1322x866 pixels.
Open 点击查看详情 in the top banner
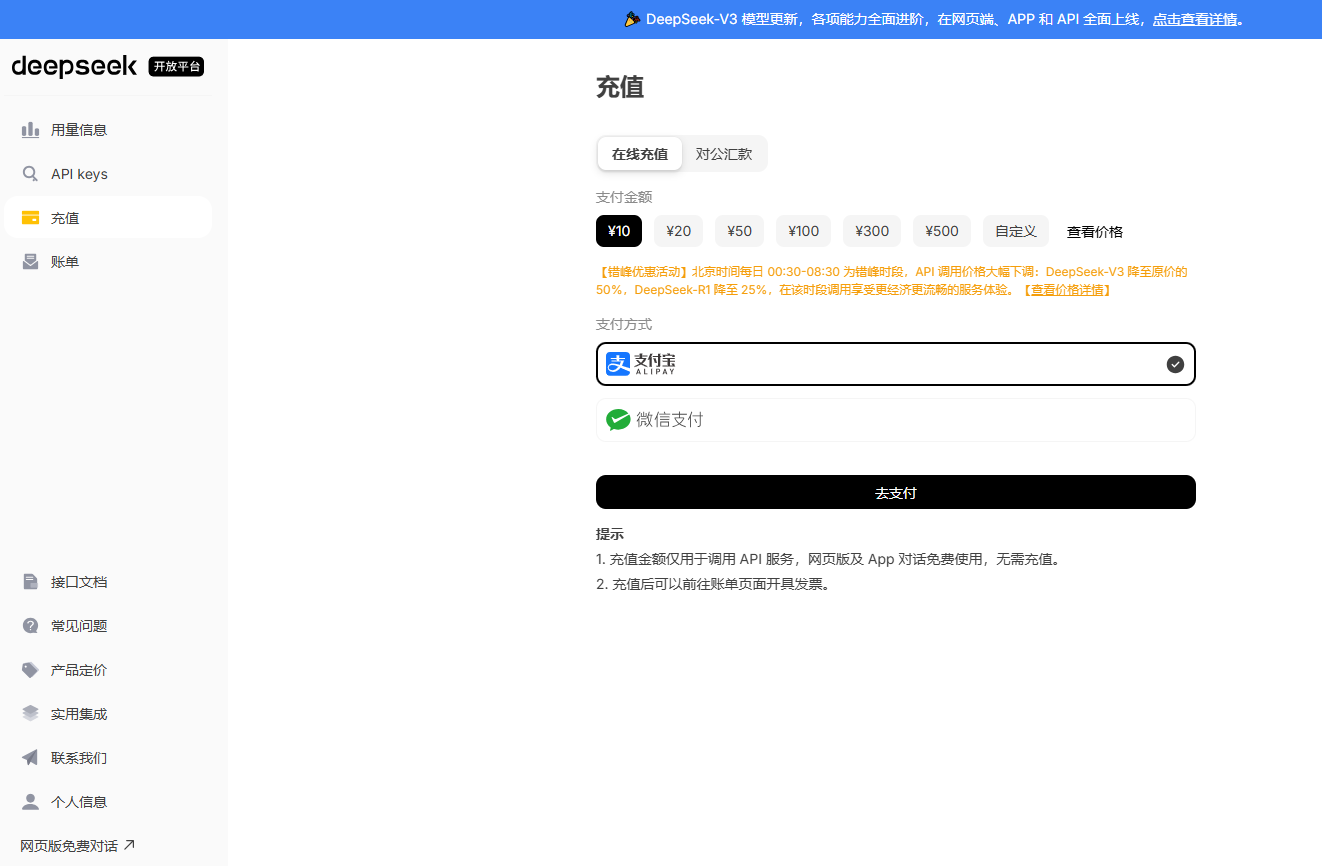tap(1195, 19)
